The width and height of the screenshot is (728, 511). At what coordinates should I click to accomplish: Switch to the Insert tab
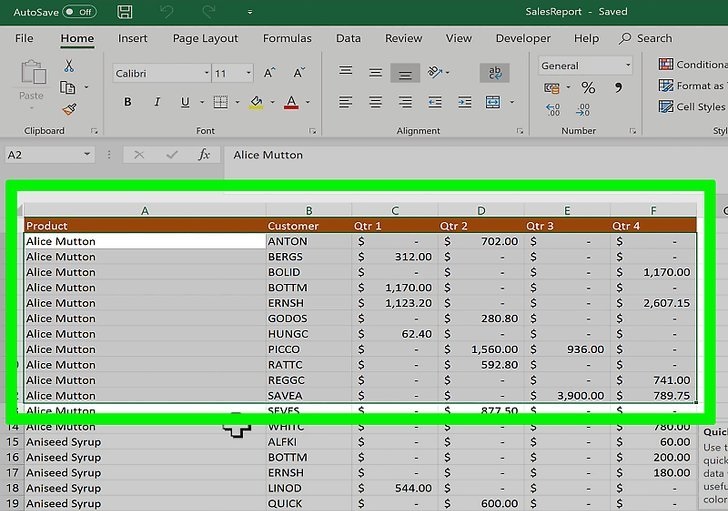coord(132,38)
